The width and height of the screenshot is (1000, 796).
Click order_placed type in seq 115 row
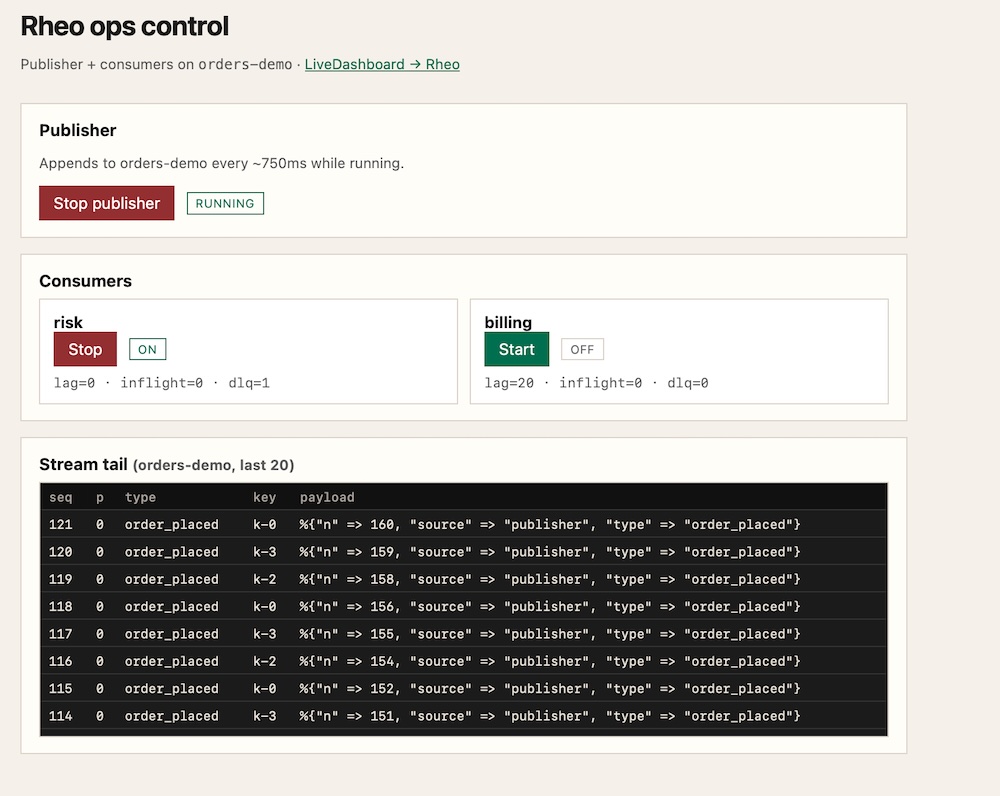(172, 689)
